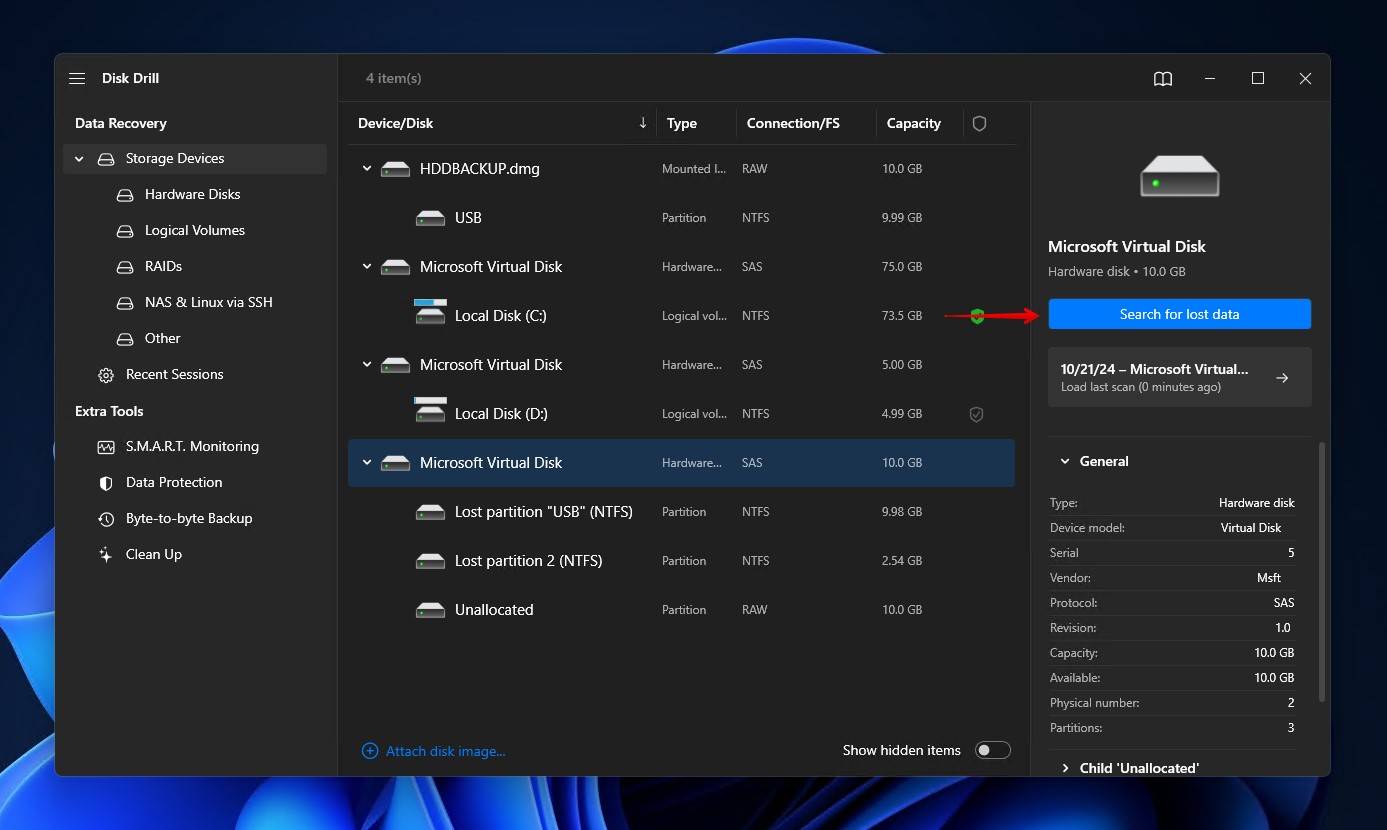This screenshot has height=830, width=1387.
Task: Click the RAIDs drive icon
Action: (125, 267)
